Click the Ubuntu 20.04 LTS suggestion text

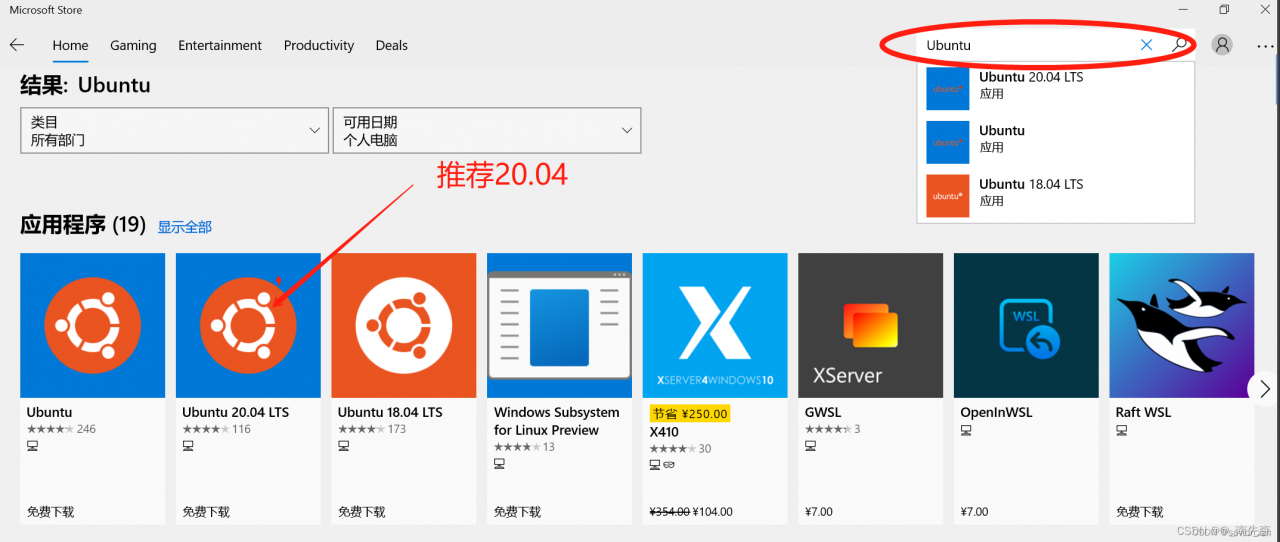(1031, 77)
